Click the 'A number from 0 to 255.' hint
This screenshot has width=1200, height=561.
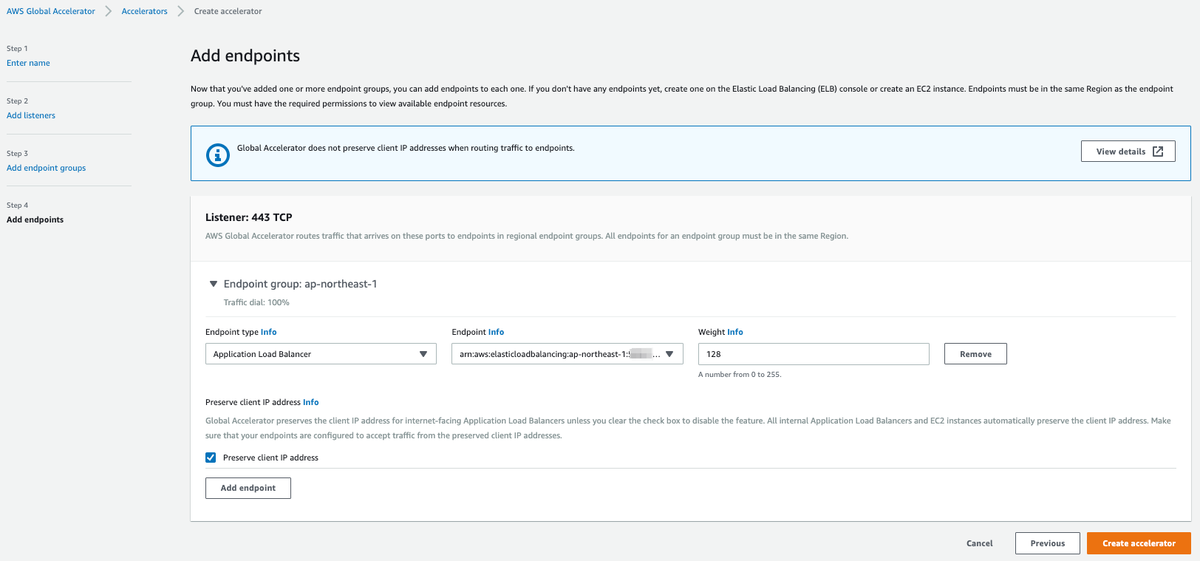(739, 374)
